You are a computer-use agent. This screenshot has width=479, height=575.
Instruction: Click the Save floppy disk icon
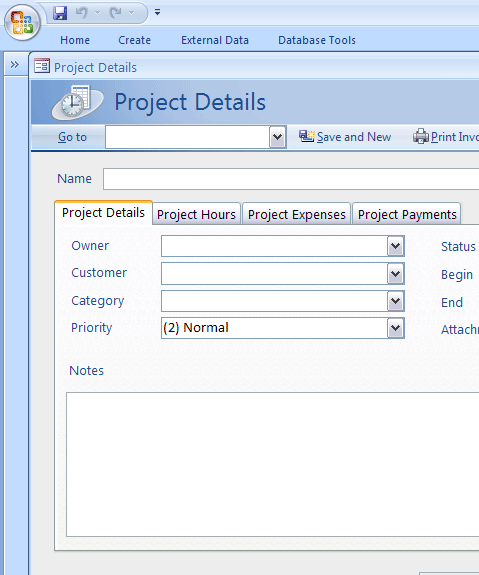tap(60, 13)
